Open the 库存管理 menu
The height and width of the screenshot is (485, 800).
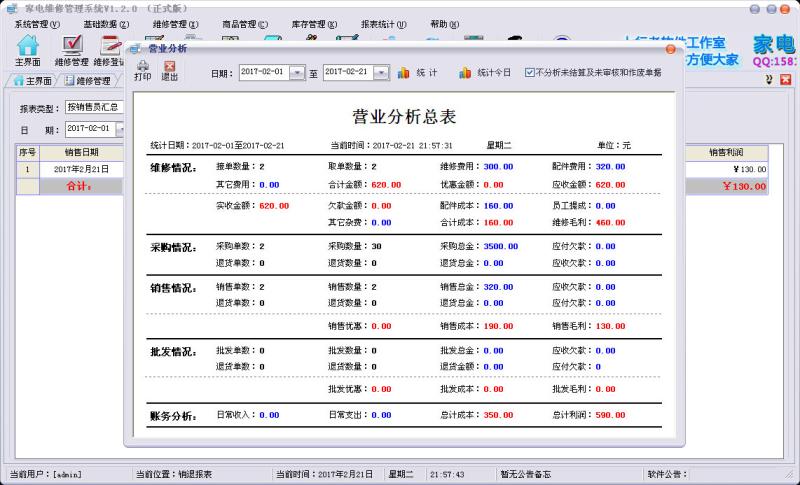click(314, 24)
